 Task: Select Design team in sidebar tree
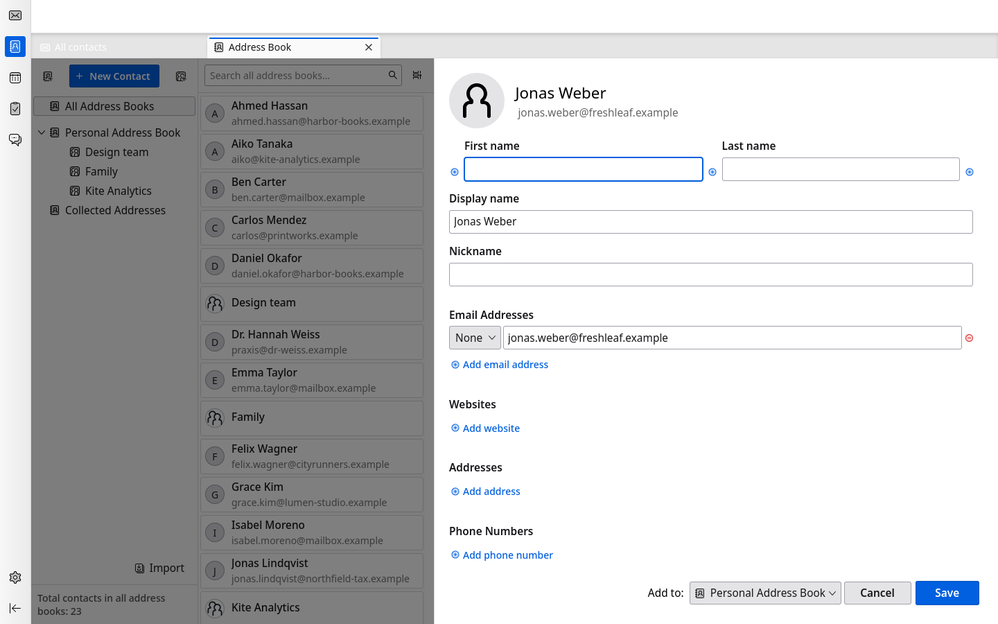click(116, 152)
